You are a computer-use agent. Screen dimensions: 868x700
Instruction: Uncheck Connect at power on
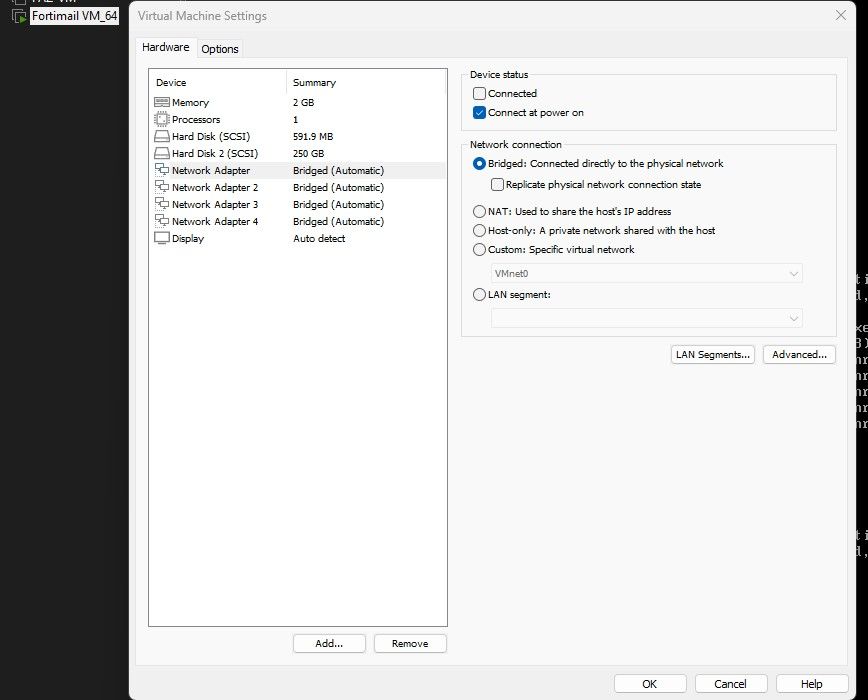pyautogui.click(x=479, y=112)
